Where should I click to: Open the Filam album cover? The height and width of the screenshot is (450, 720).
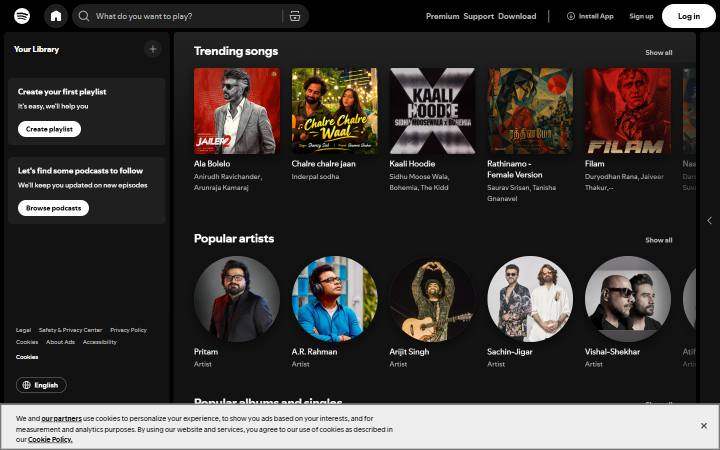tap(628, 111)
